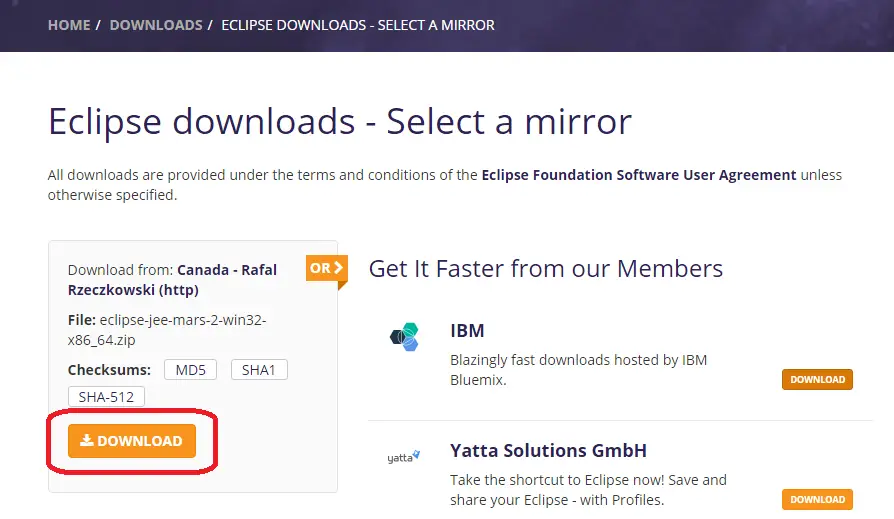
Task: Click the Eclipse downloads page title
Action: pos(340,121)
